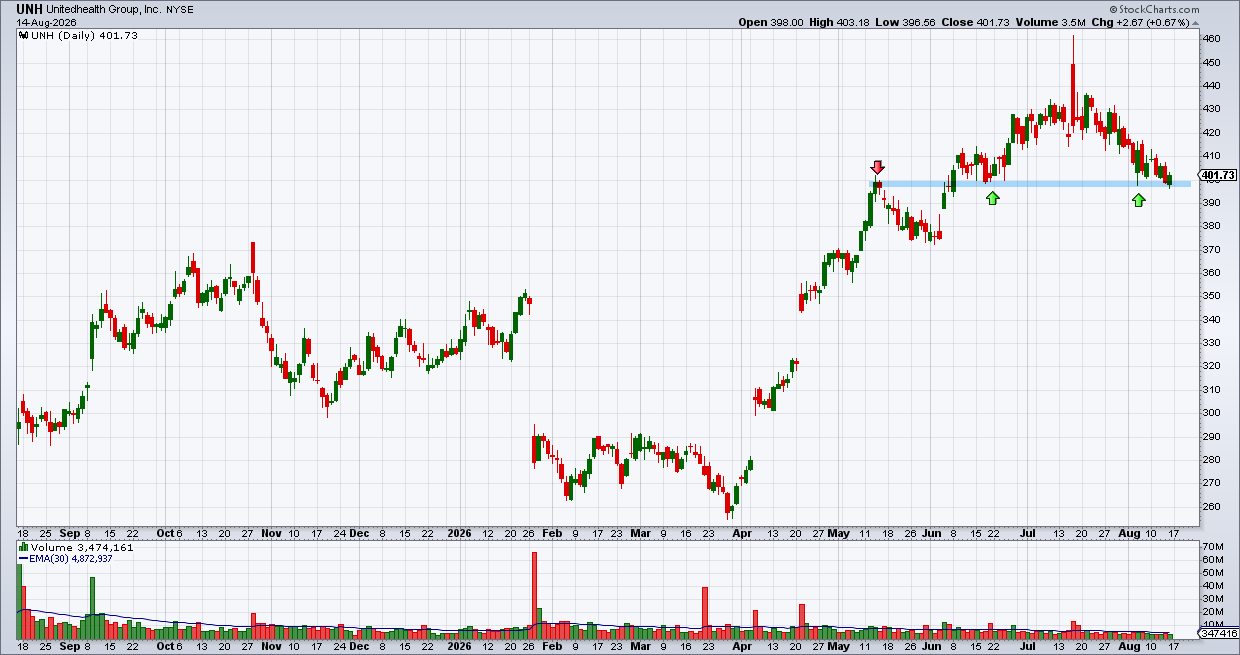Click the 40M volume axis label

coord(1213,586)
